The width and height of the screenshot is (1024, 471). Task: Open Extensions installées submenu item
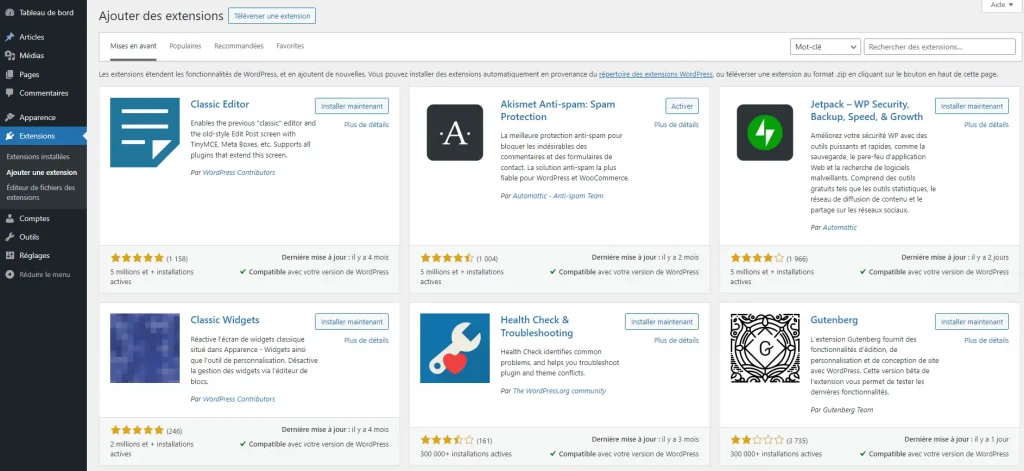[38, 157]
